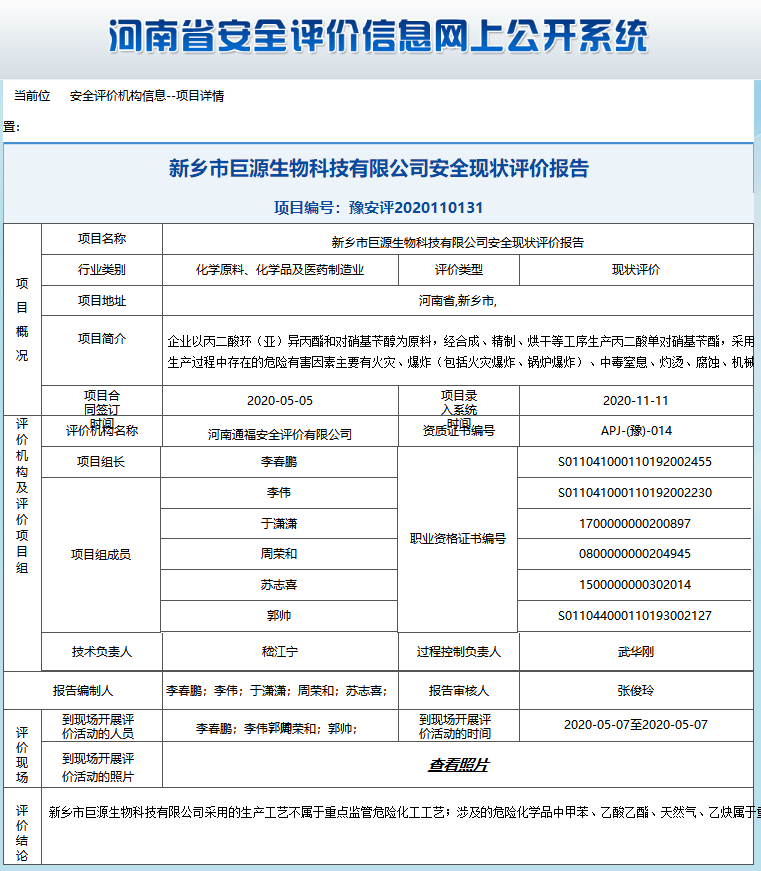The height and width of the screenshot is (871, 761).
Task: Click team member 苏志喜
Action: tap(279, 585)
